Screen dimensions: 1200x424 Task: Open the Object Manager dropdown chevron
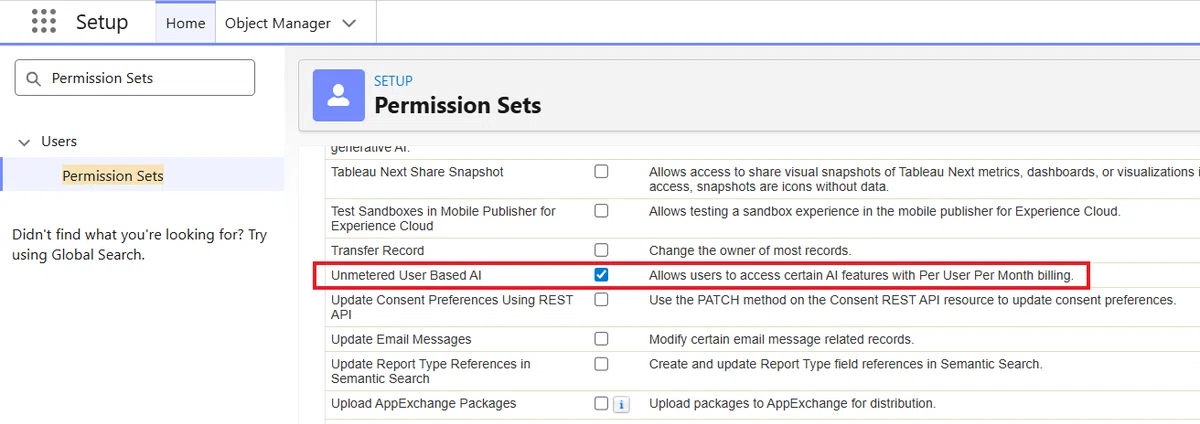point(349,23)
